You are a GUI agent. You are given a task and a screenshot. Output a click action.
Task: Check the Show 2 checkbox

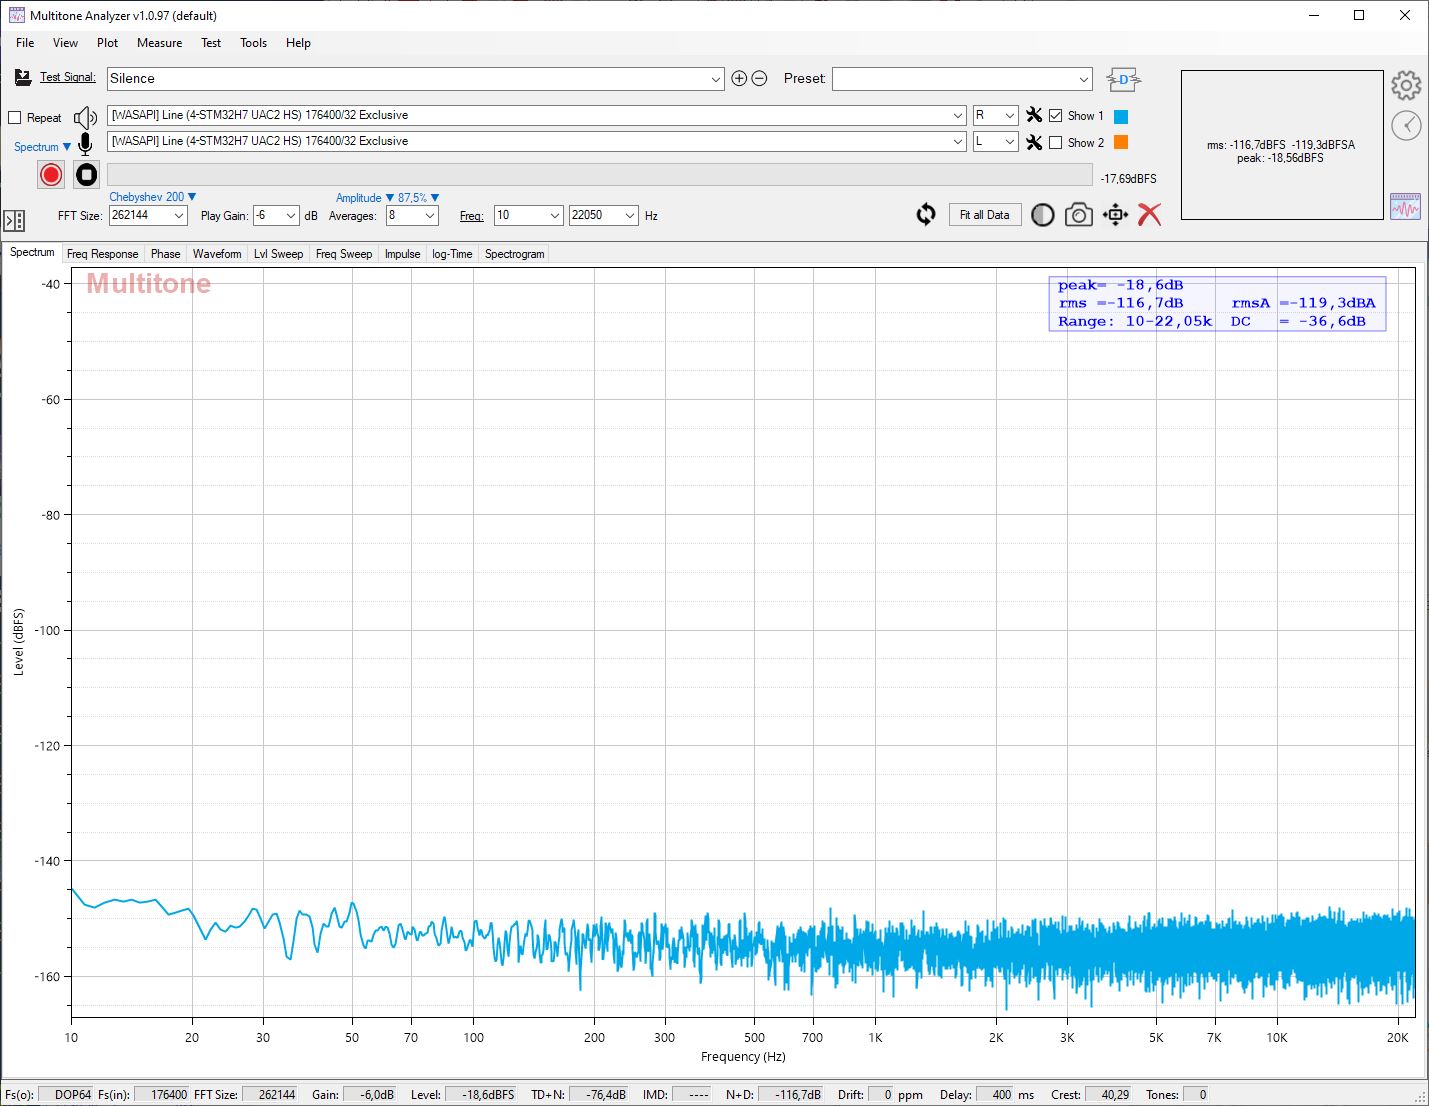pyautogui.click(x=1056, y=143)
